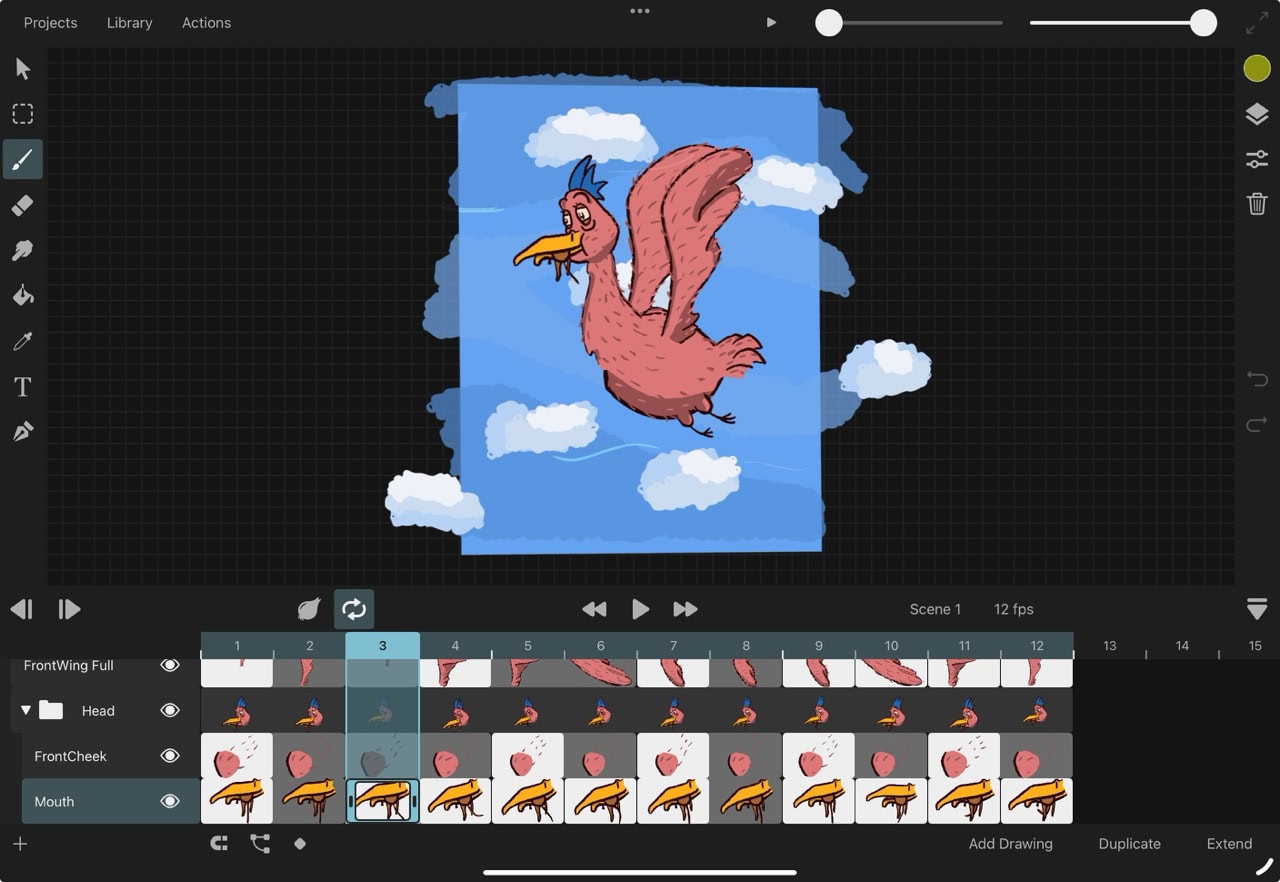Click the redo arrow
Viewport: 1280px width, 882px height.
1257,425
